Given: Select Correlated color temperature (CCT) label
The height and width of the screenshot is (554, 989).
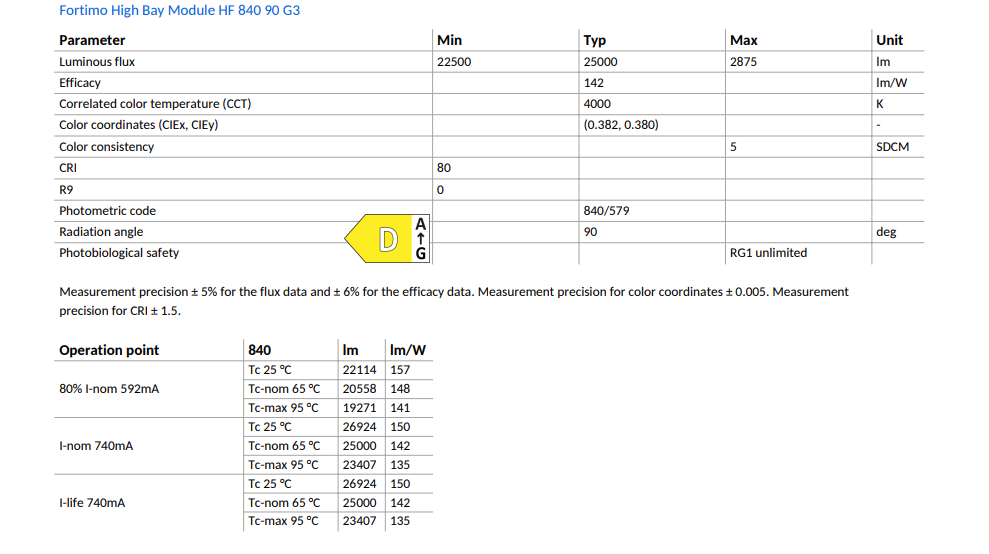Looking at the screenshot, I should coord(155,103).
